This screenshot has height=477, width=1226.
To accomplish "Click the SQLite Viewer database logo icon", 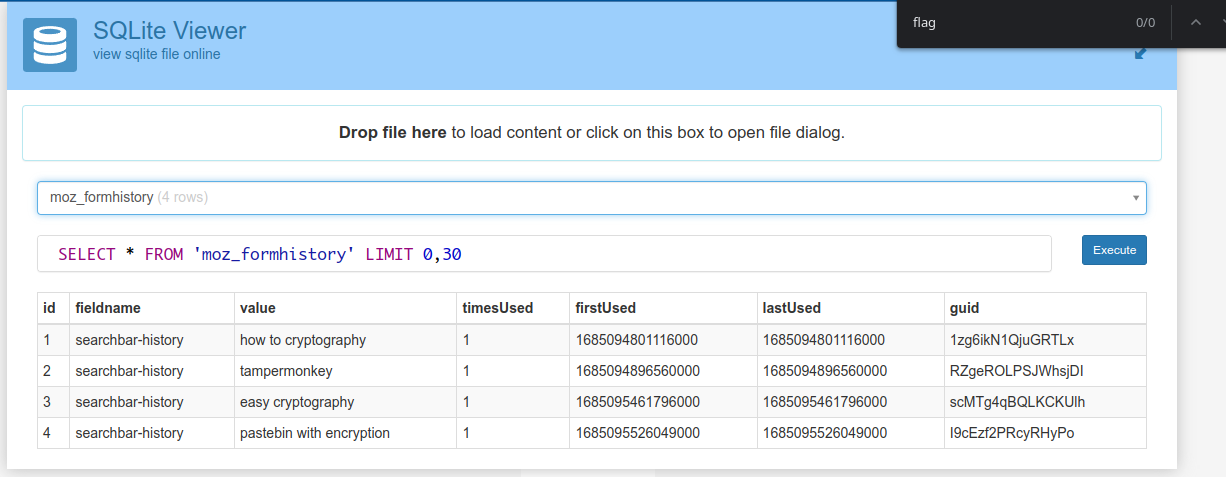I will pyautogui.click(x=50, y=45).
